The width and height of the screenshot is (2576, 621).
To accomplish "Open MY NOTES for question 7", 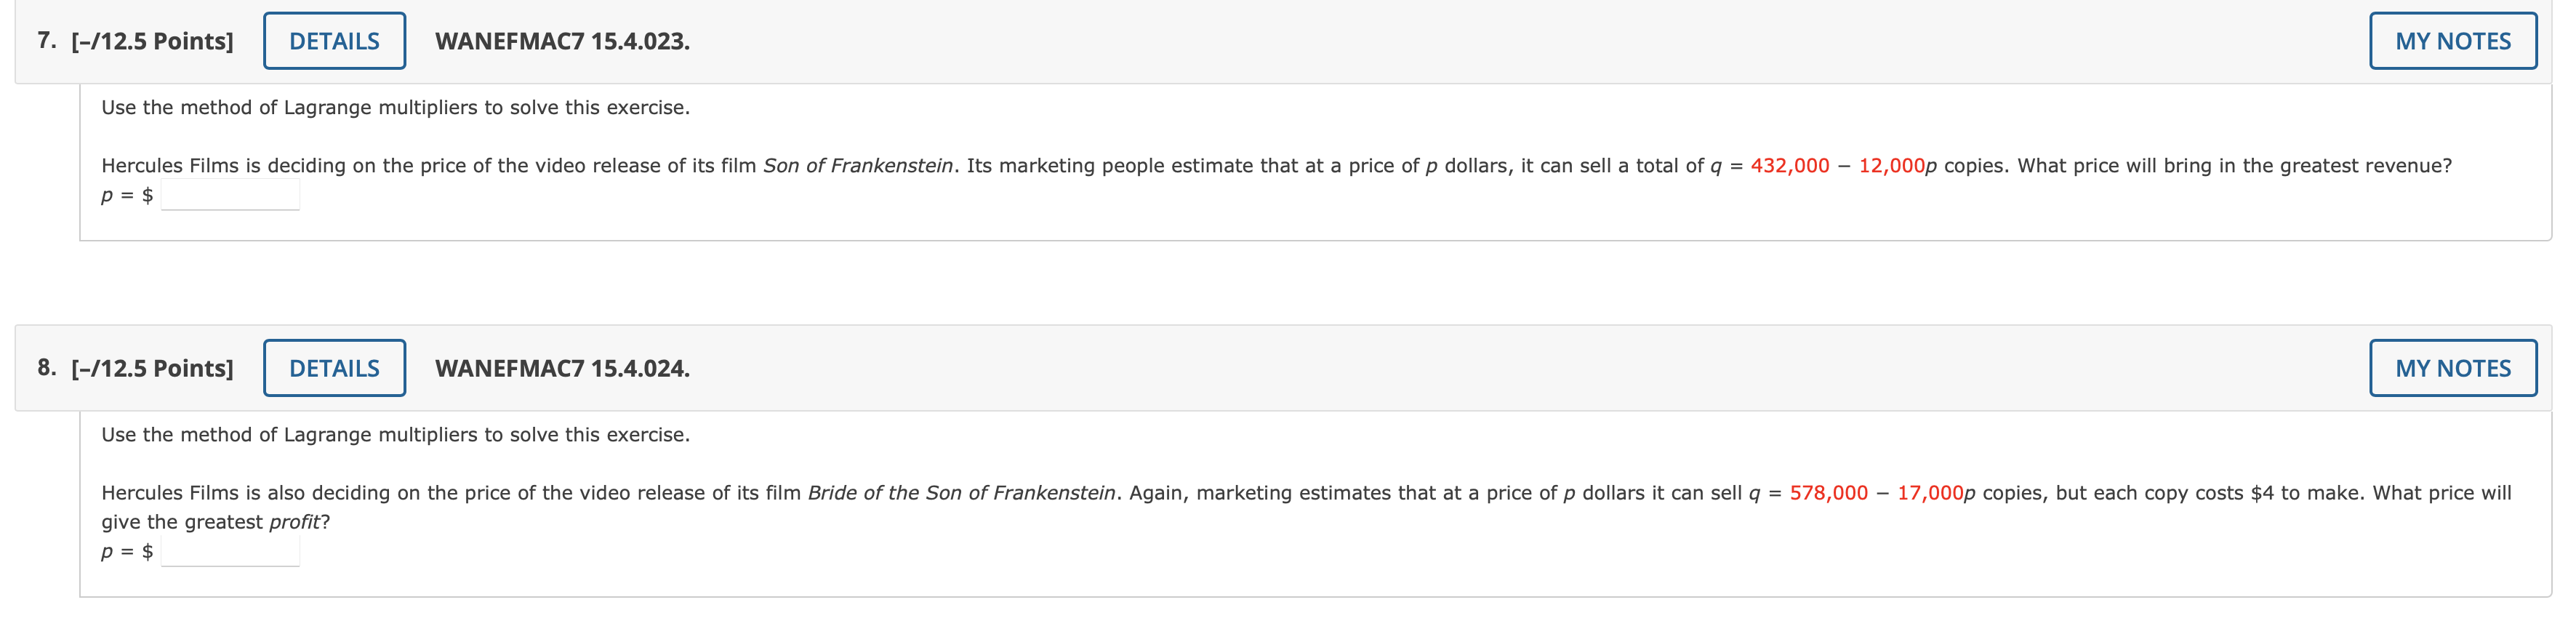I will [x=2452, y=41].
